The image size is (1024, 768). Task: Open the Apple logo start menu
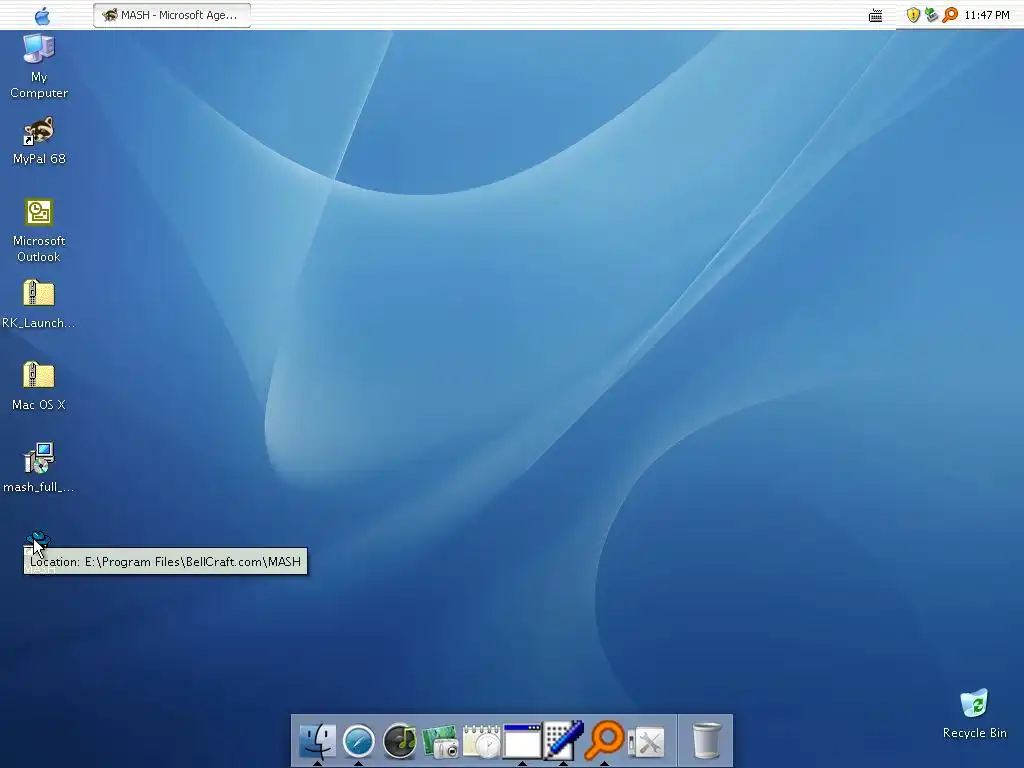pos(42,15)
